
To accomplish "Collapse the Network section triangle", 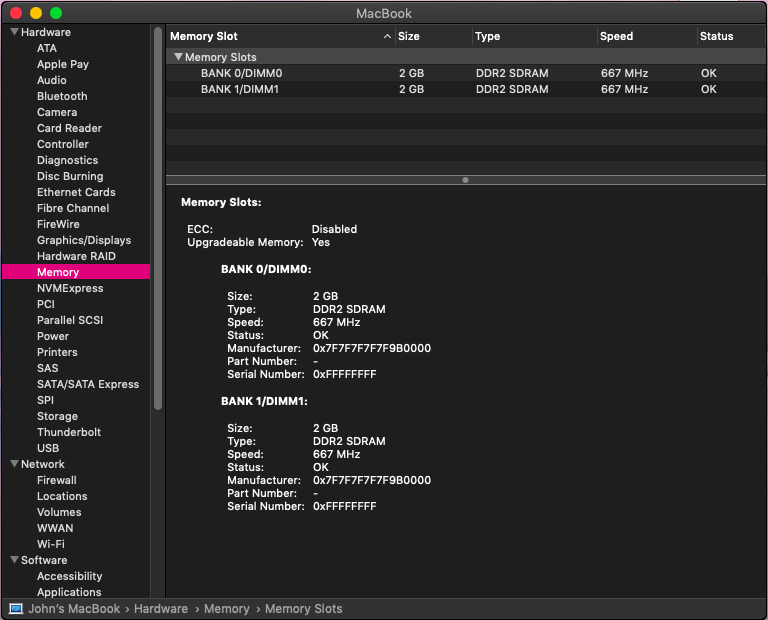I will [15, 464].
